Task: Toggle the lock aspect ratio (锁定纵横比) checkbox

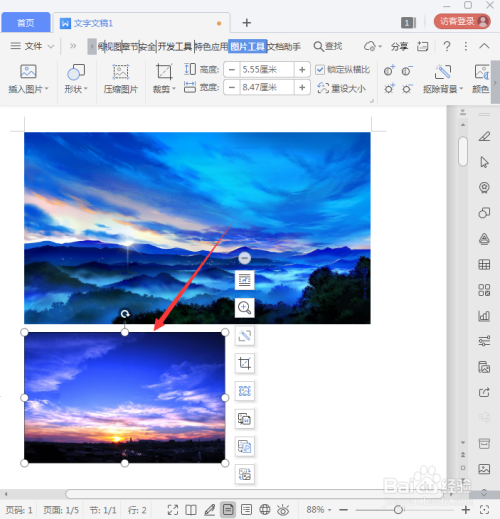Action: [320, 70]
